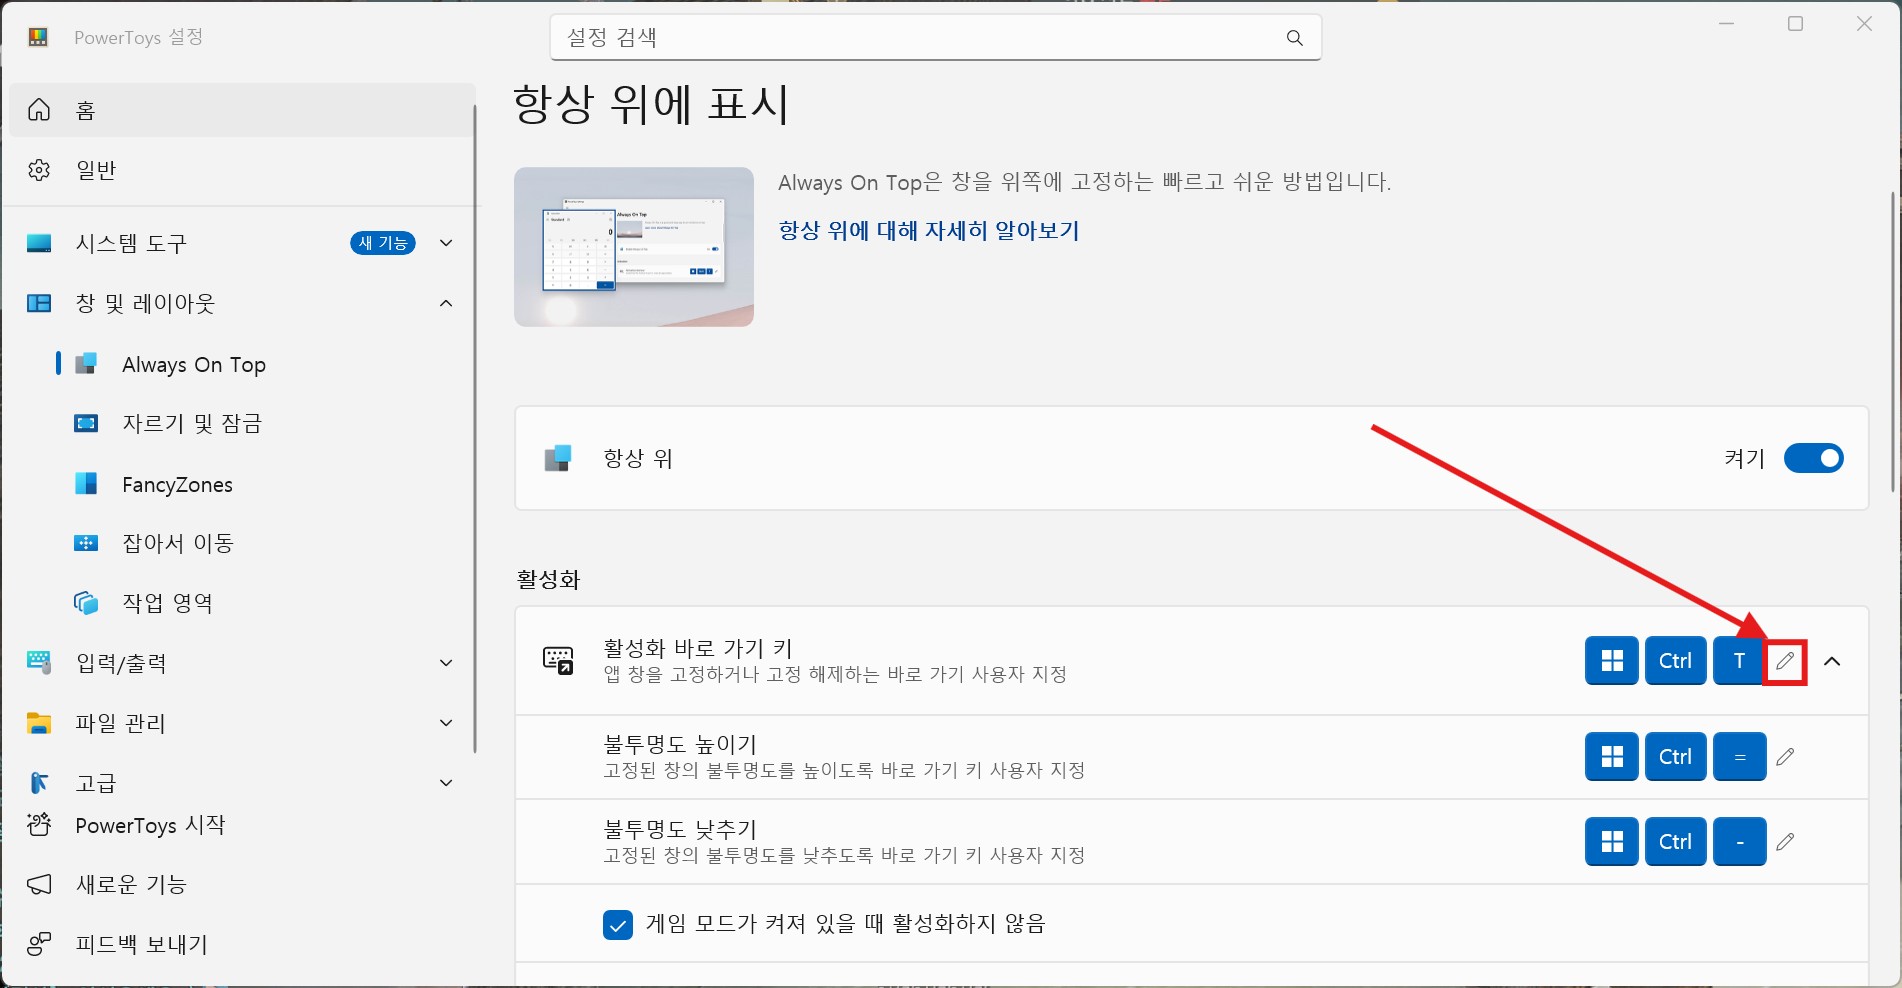Open 피드백 보내기 page
Viewport: 1902px width, 988px height.
[241, 944]
